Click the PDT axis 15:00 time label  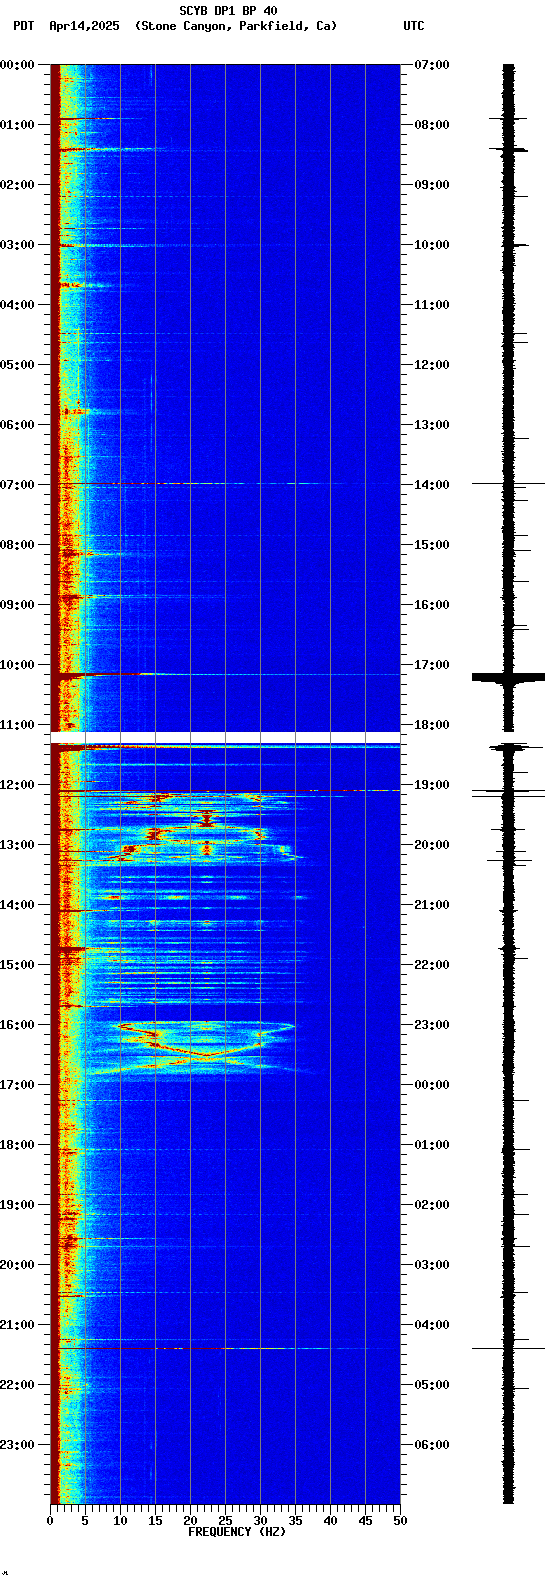click(x=18, y=965)
